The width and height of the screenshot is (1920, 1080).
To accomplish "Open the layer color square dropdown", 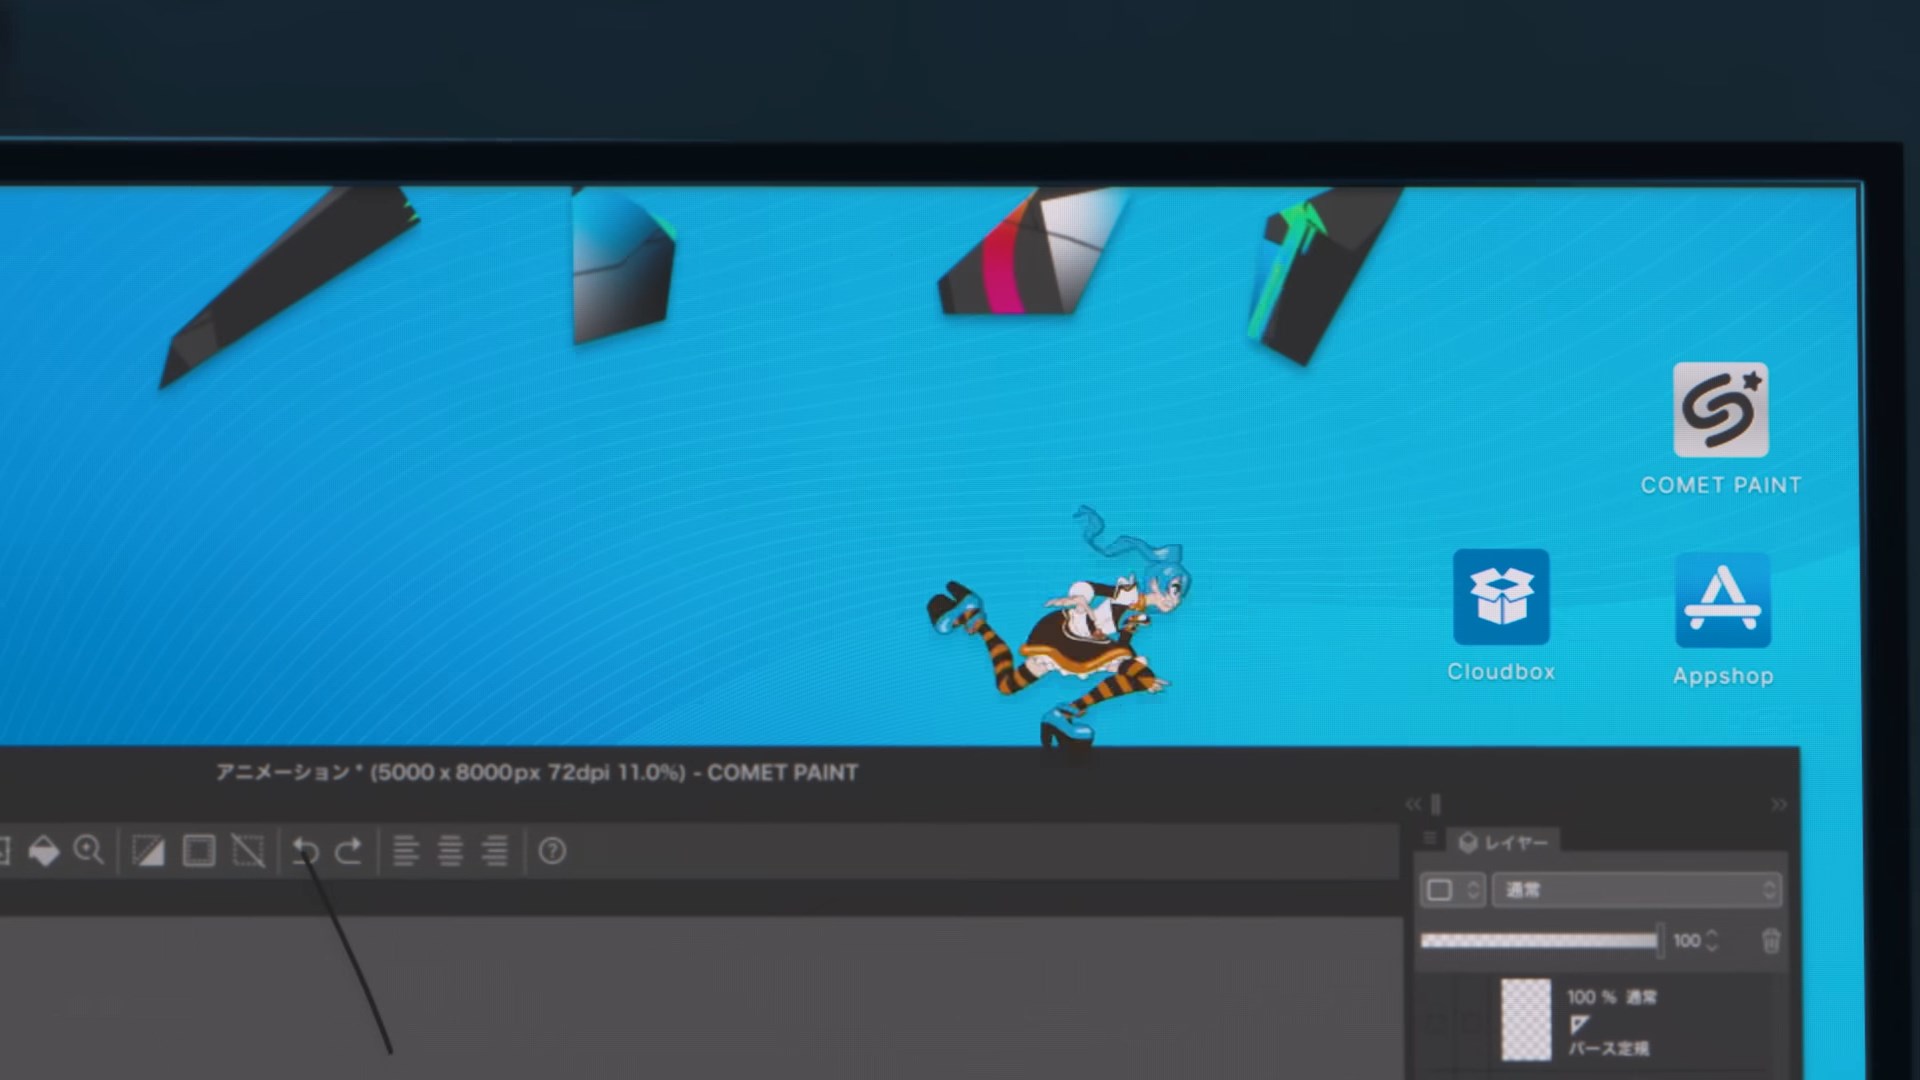I will coord(1453,890).
